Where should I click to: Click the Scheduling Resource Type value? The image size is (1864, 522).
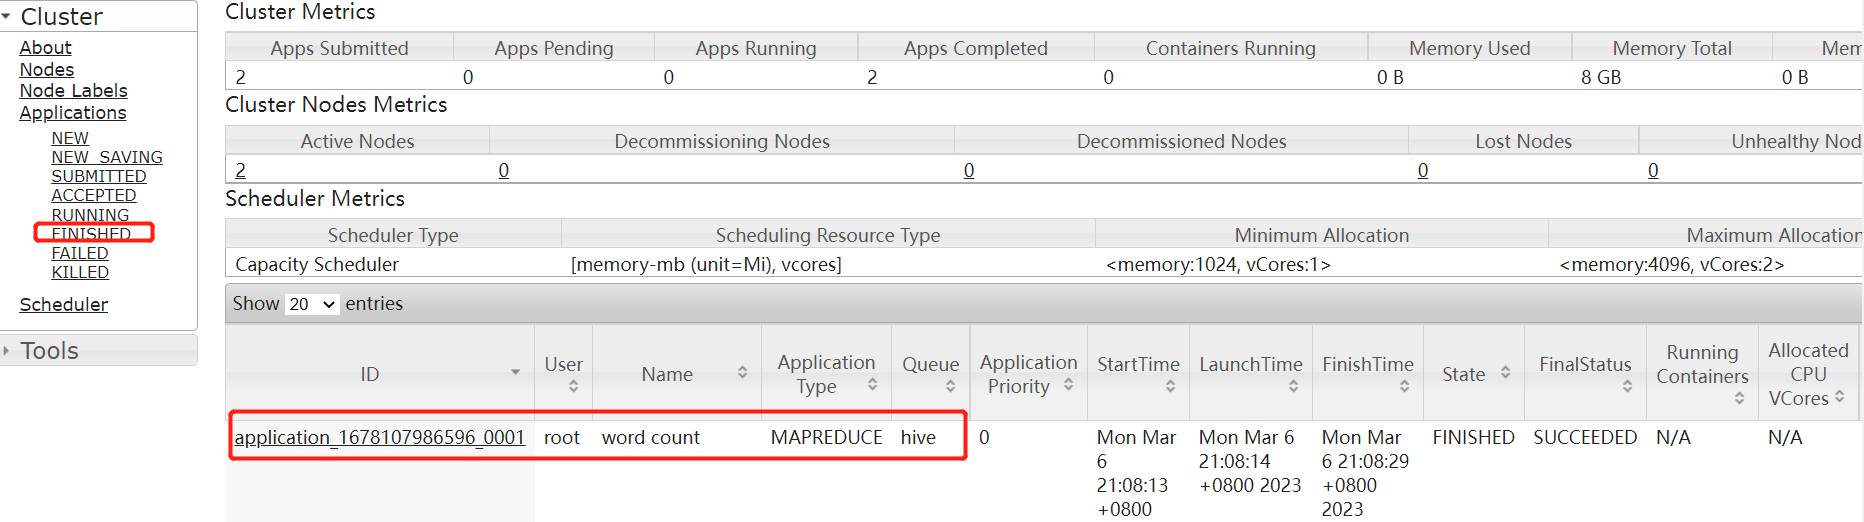[706, 264]
